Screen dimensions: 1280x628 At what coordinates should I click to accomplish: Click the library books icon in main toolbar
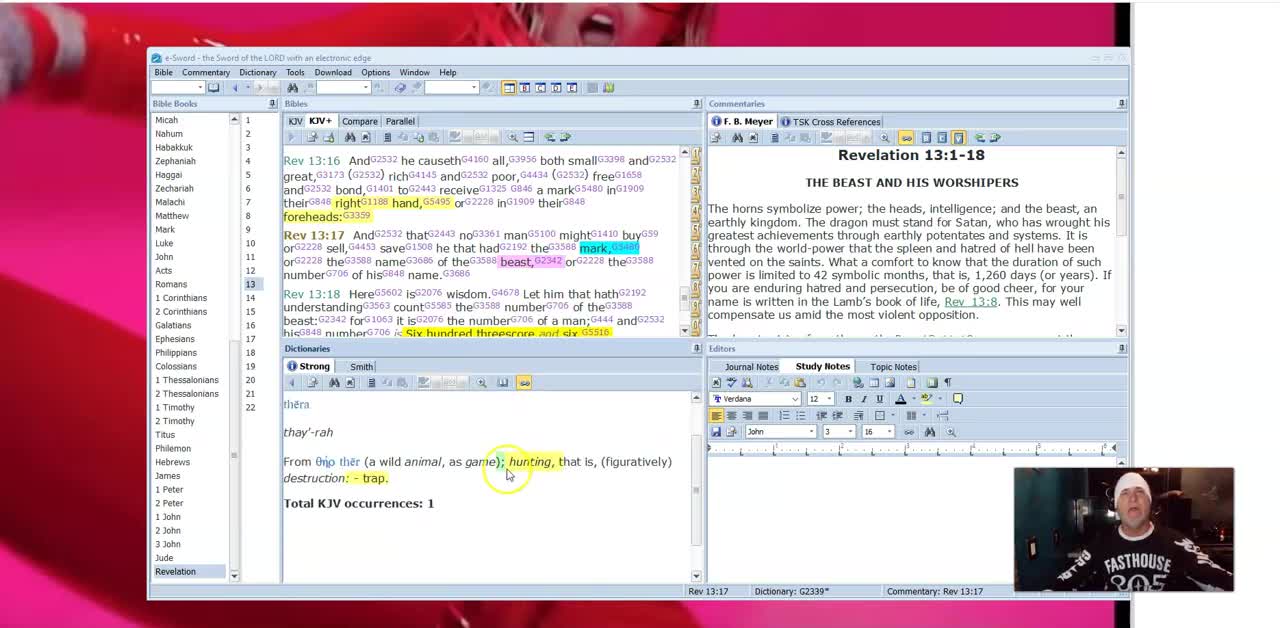coord(608,88)
